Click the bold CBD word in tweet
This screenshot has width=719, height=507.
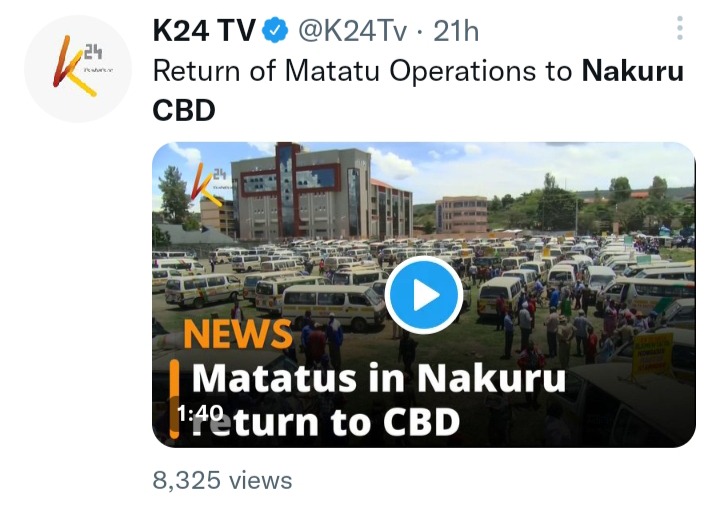184,110
